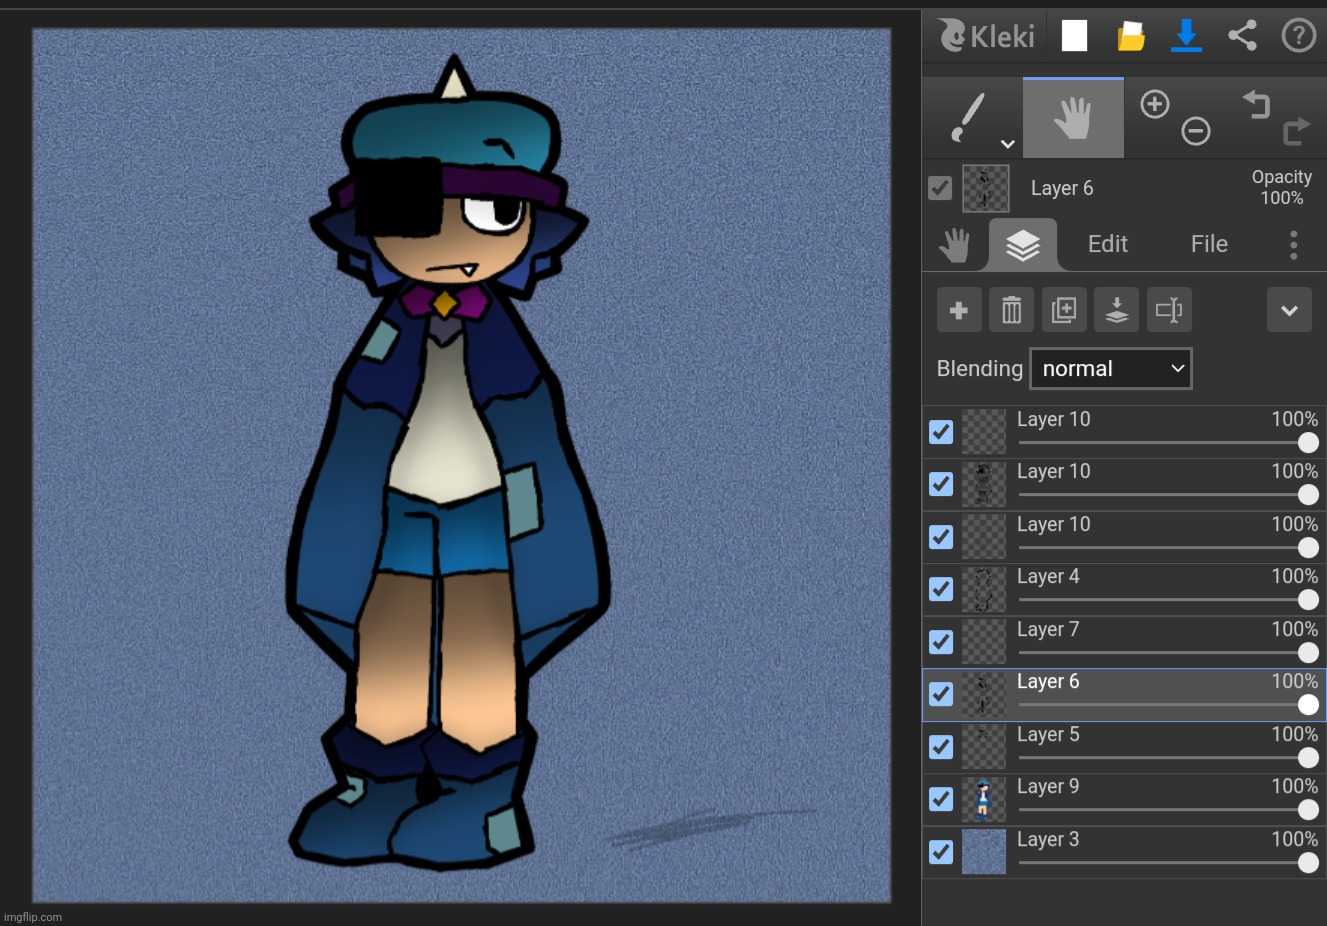Adjust Layer 4 opacity slider
This screenshot has height=926, width=1327.
pos(1168,600)
